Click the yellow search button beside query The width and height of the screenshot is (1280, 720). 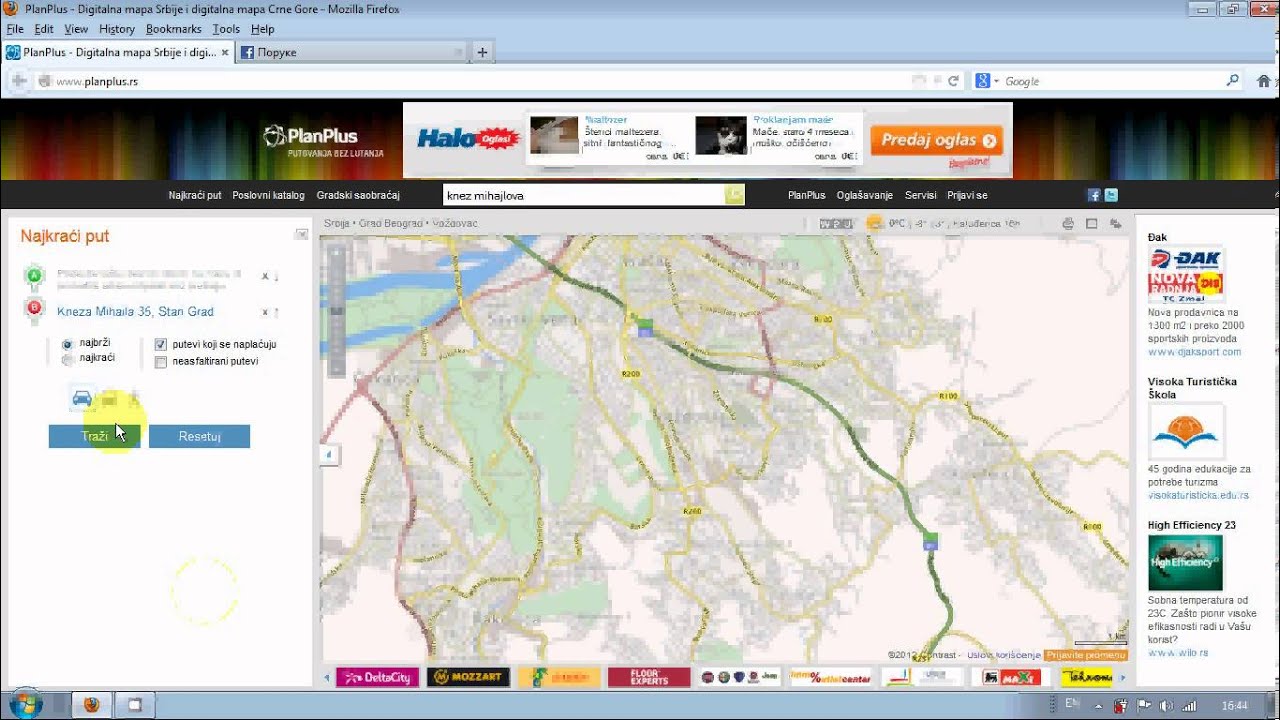(735, 195)
